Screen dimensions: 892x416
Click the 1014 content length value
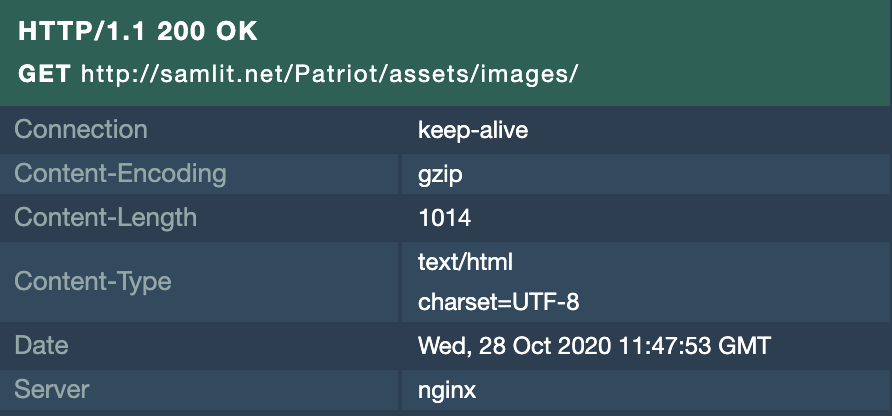click(x=444, y=218)
